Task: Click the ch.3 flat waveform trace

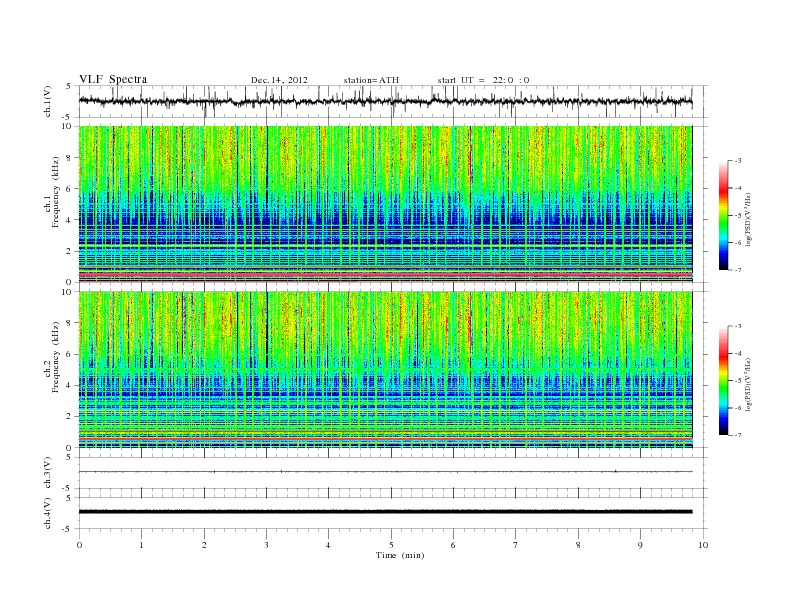Action: [x=385, y=472]
